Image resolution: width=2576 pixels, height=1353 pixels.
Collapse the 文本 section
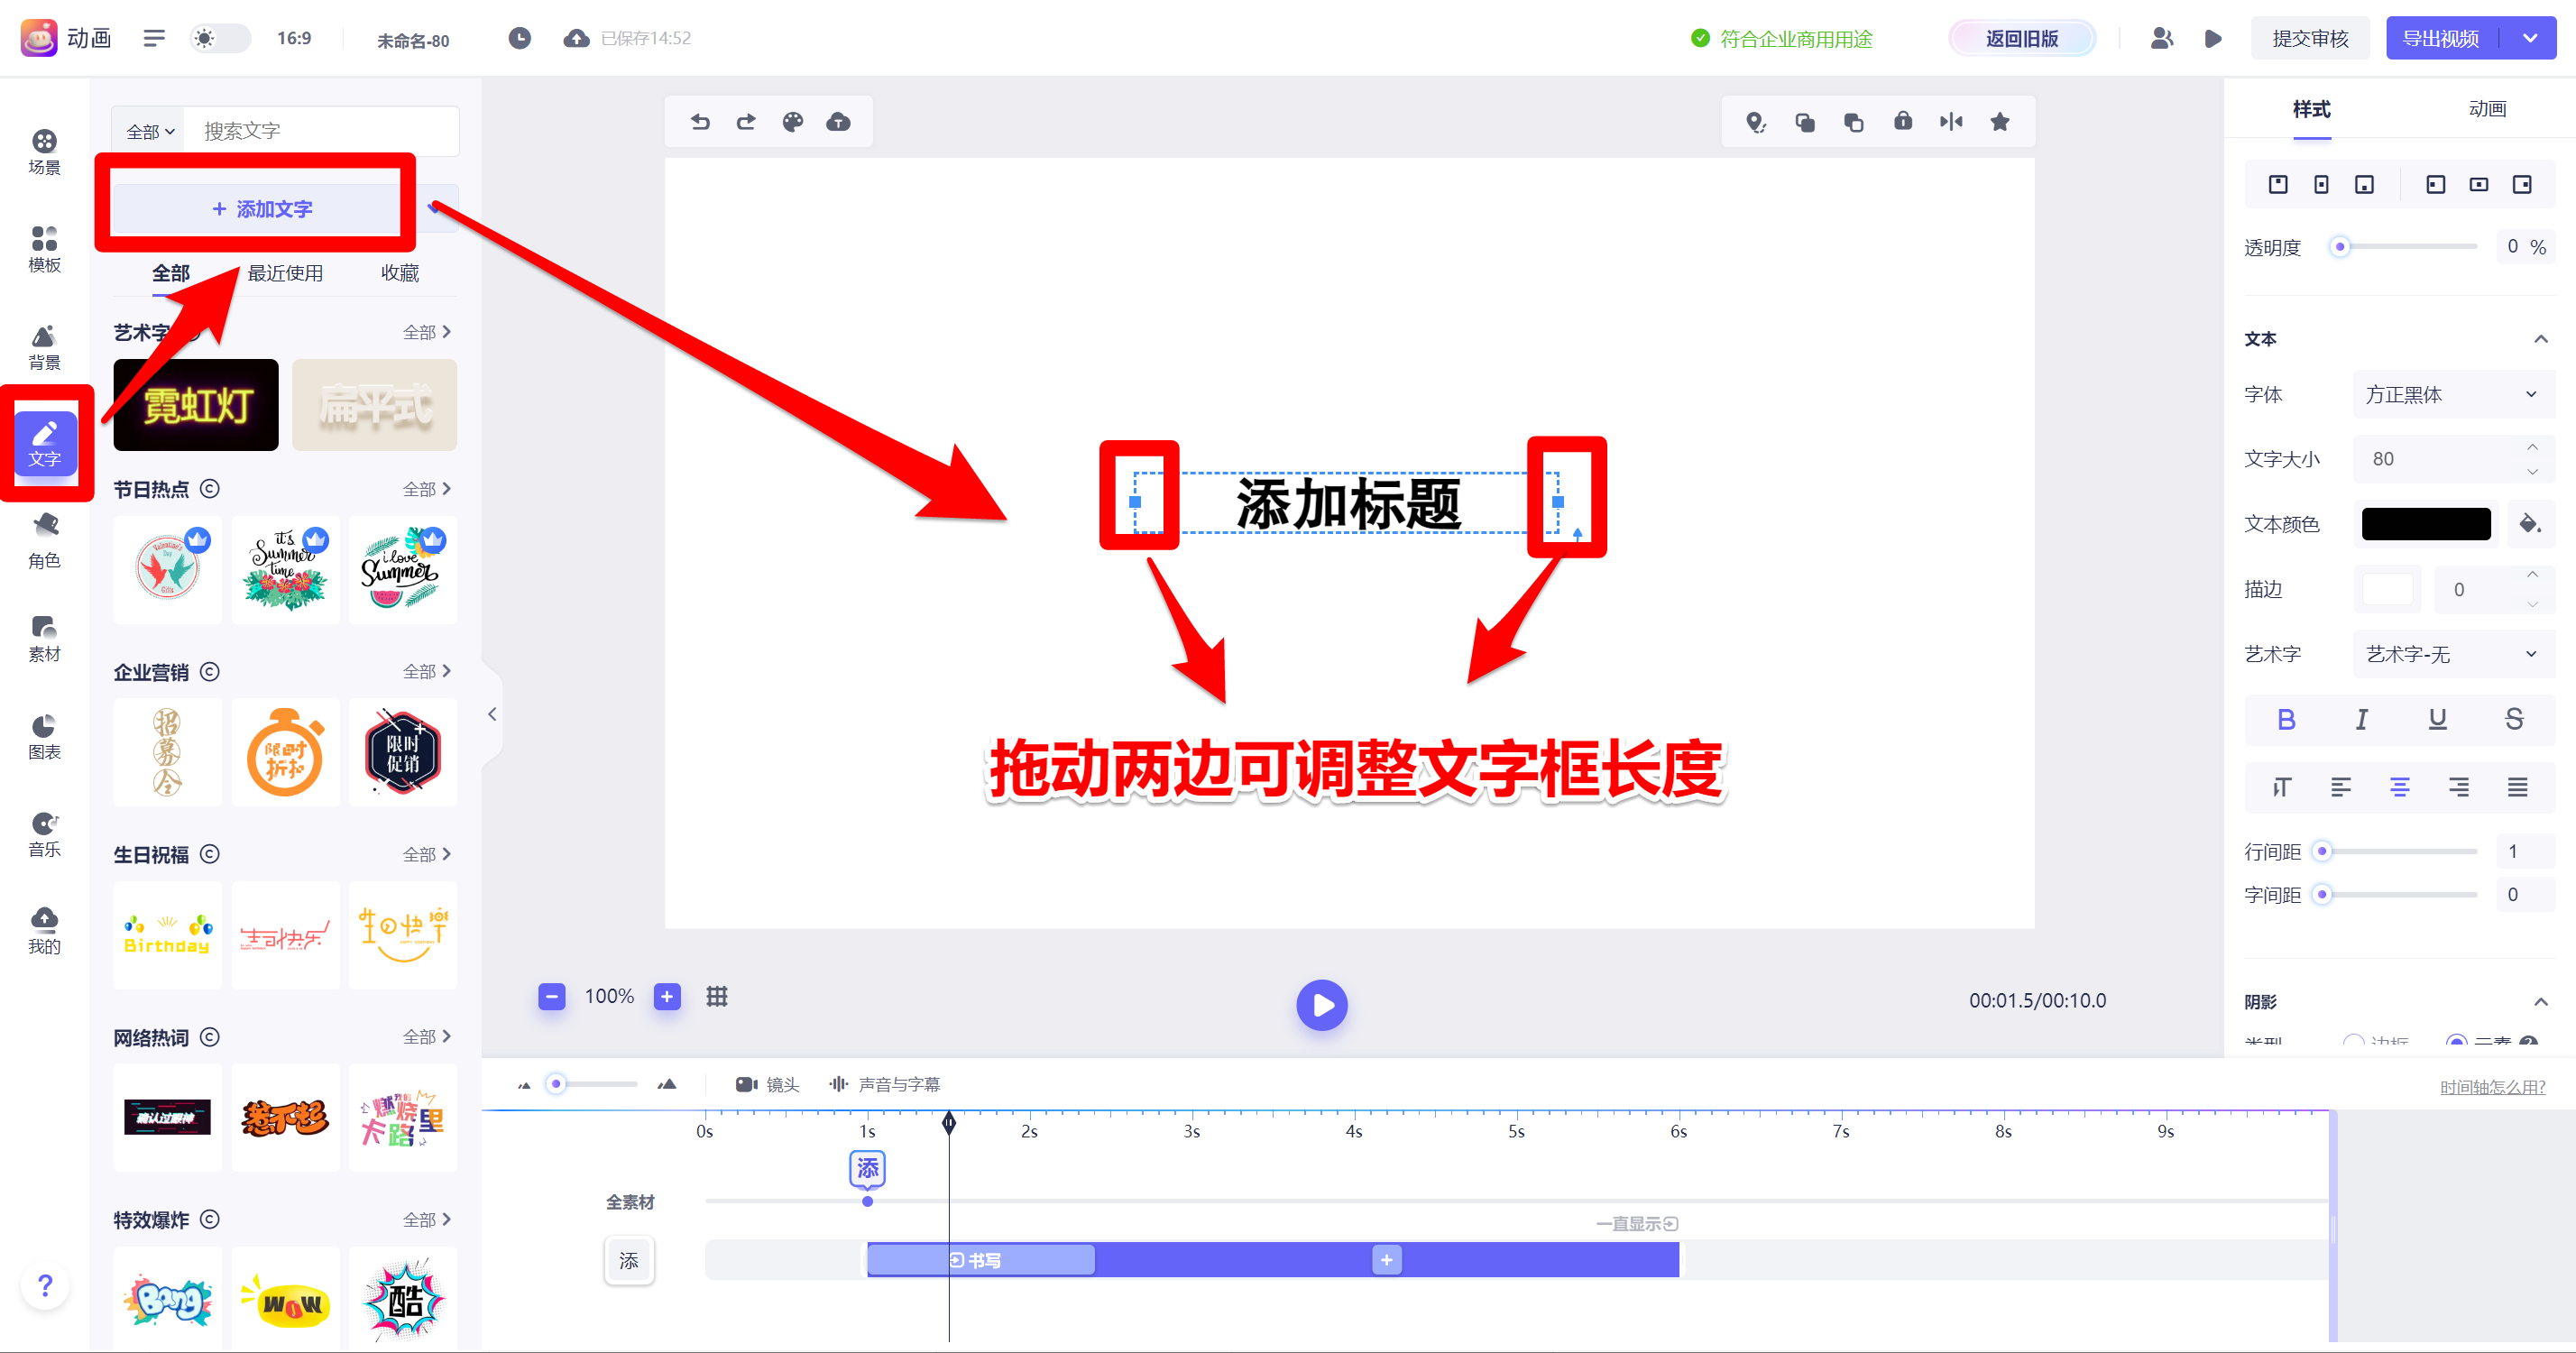click(x=2541, y=339)
